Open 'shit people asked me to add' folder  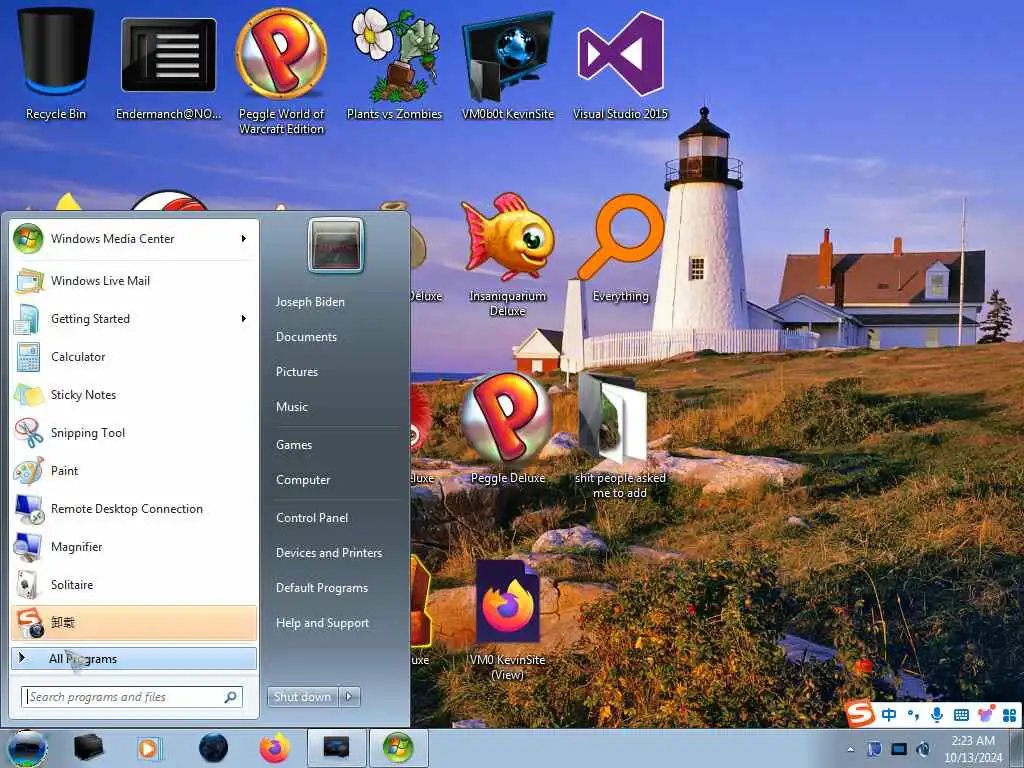pos(620,436)
